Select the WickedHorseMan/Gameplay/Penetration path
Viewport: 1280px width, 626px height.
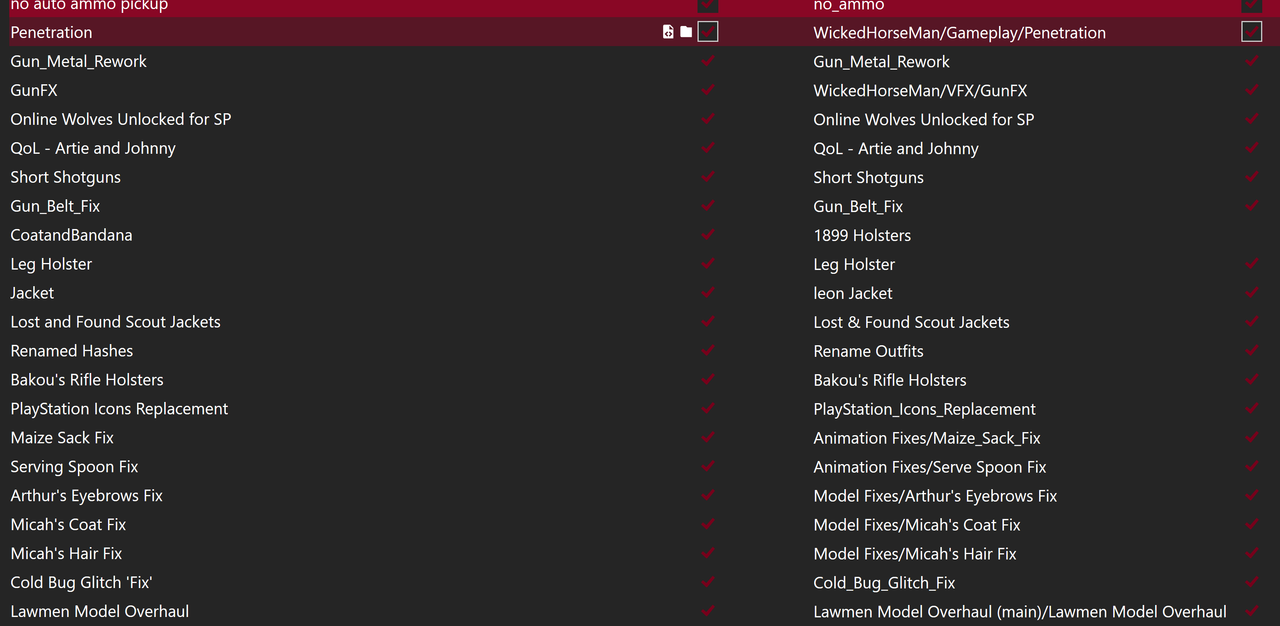click(x=959, y=32)
